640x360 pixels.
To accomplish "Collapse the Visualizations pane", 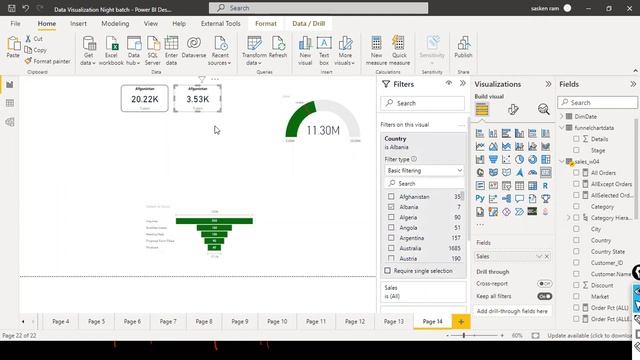I will tap(548, 84).
